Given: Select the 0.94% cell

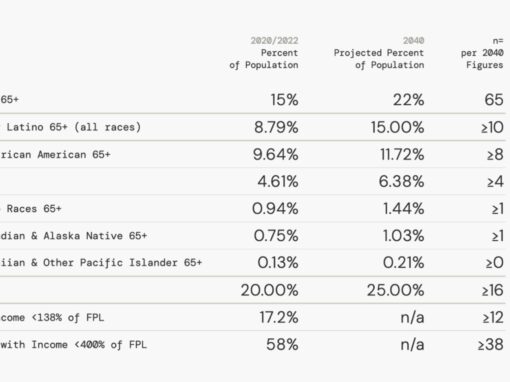Looking at the screenshot, I should coord(275,209).
